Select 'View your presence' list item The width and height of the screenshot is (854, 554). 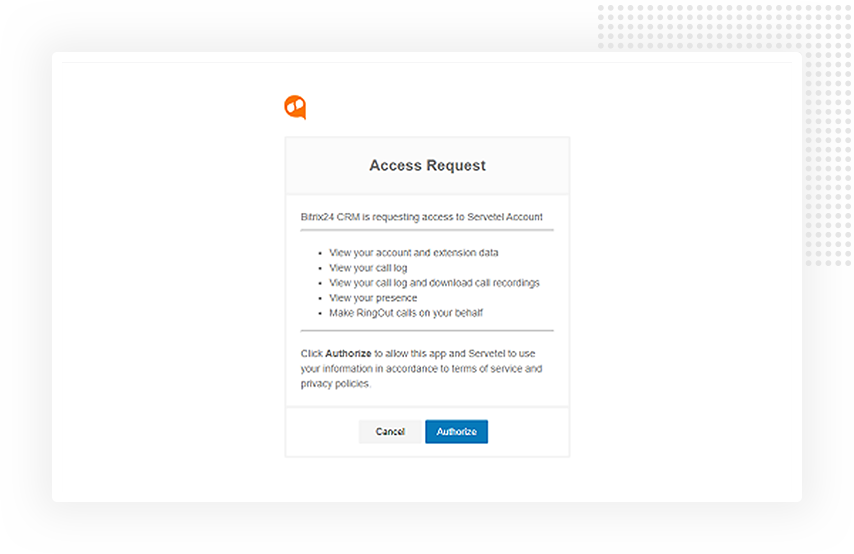click(373, 298)
